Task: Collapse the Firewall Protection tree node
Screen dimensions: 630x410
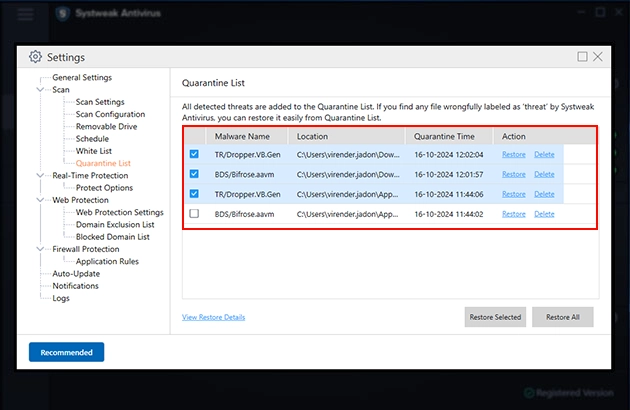Action: (39, 249)
